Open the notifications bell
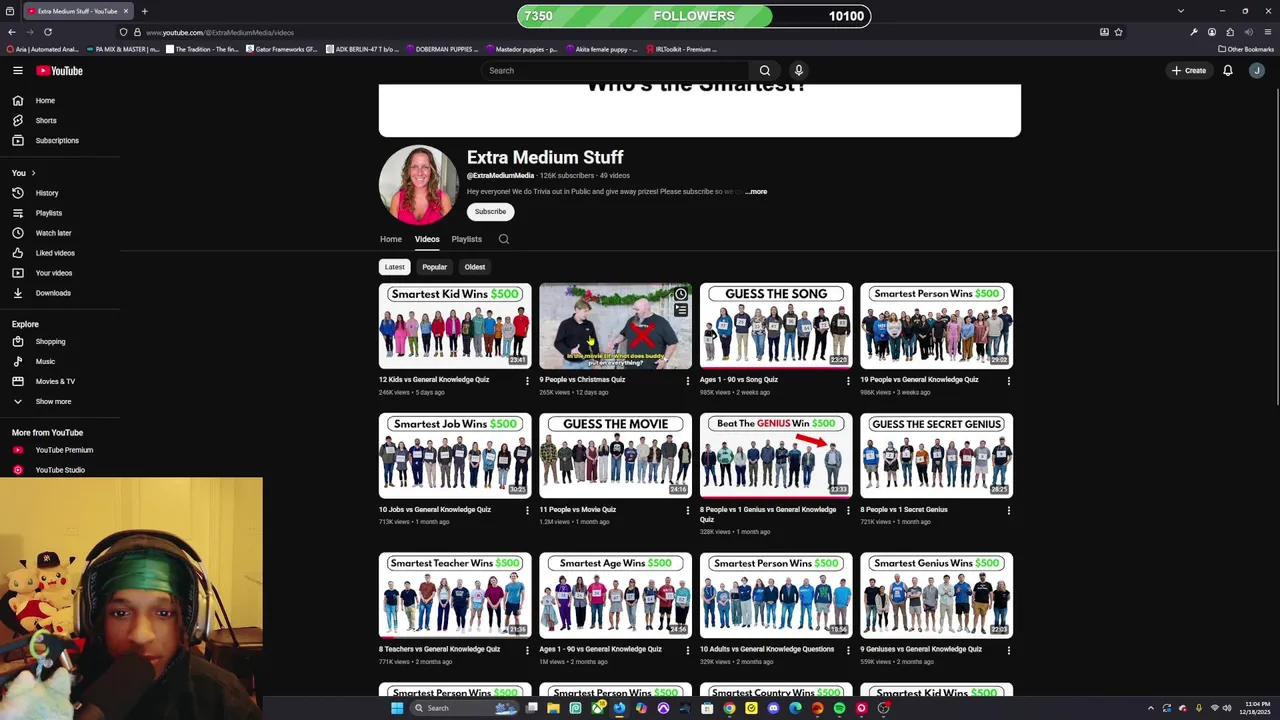Image resolution: width=1280 pixels, height=720 pixels. pos(1227,70)
